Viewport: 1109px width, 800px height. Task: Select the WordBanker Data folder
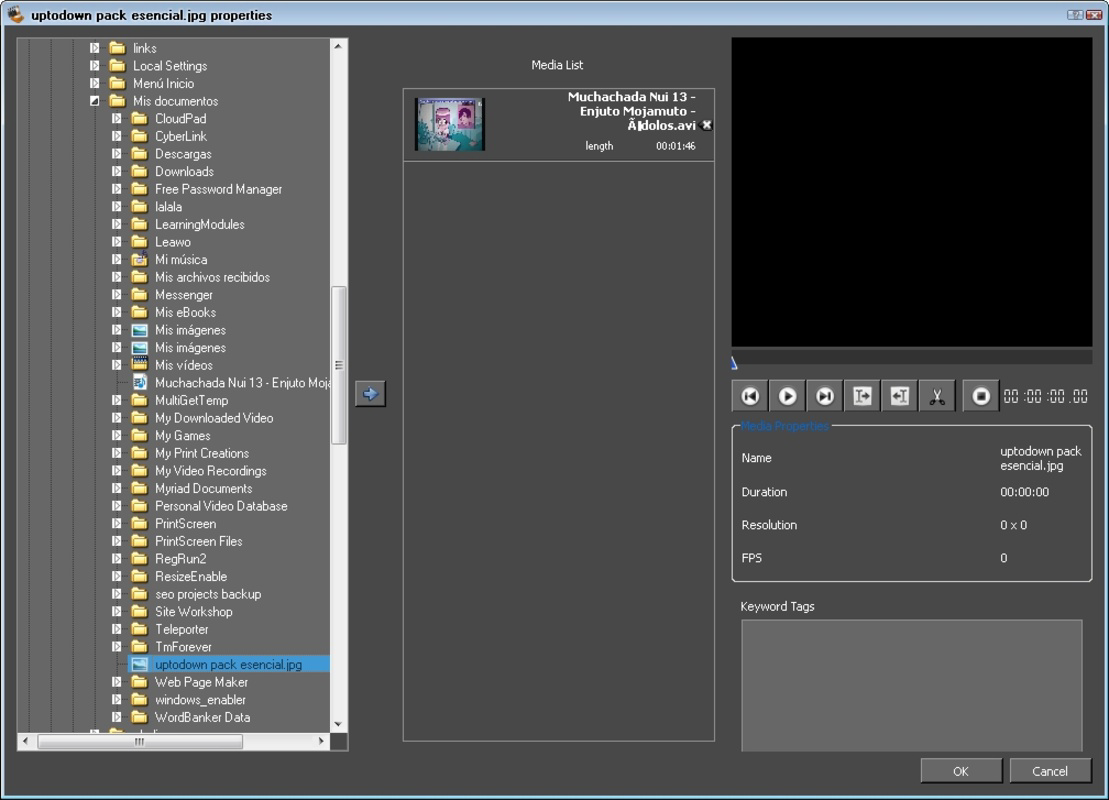202,717
